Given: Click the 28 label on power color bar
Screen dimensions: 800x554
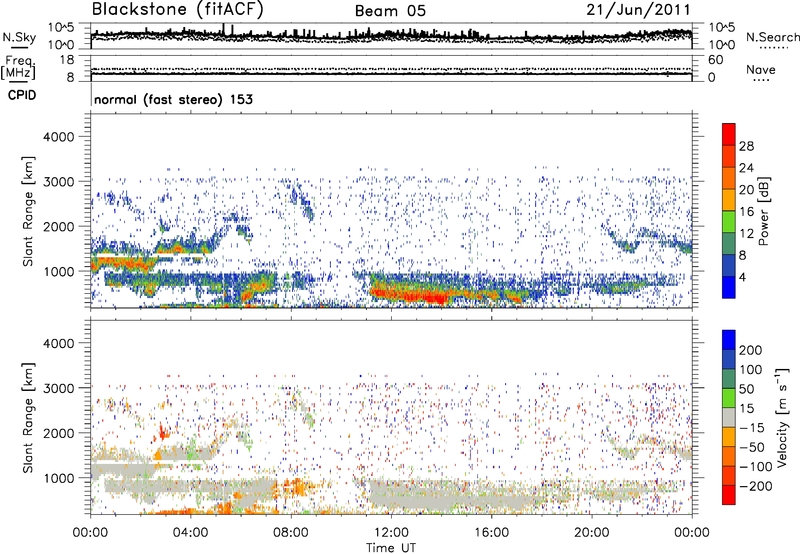Looking at the screenshot, I should point(746,146).
